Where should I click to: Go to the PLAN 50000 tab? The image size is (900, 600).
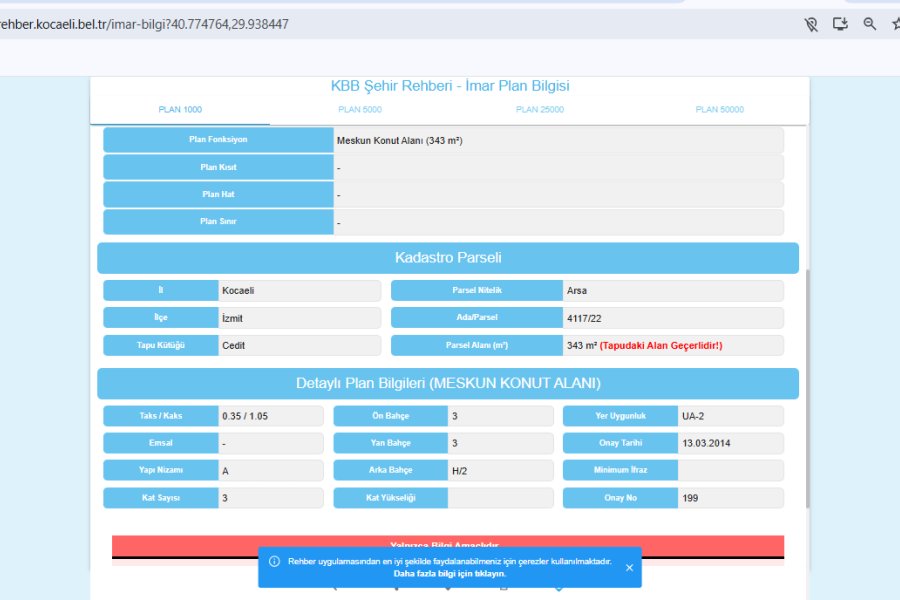(719, 110)
